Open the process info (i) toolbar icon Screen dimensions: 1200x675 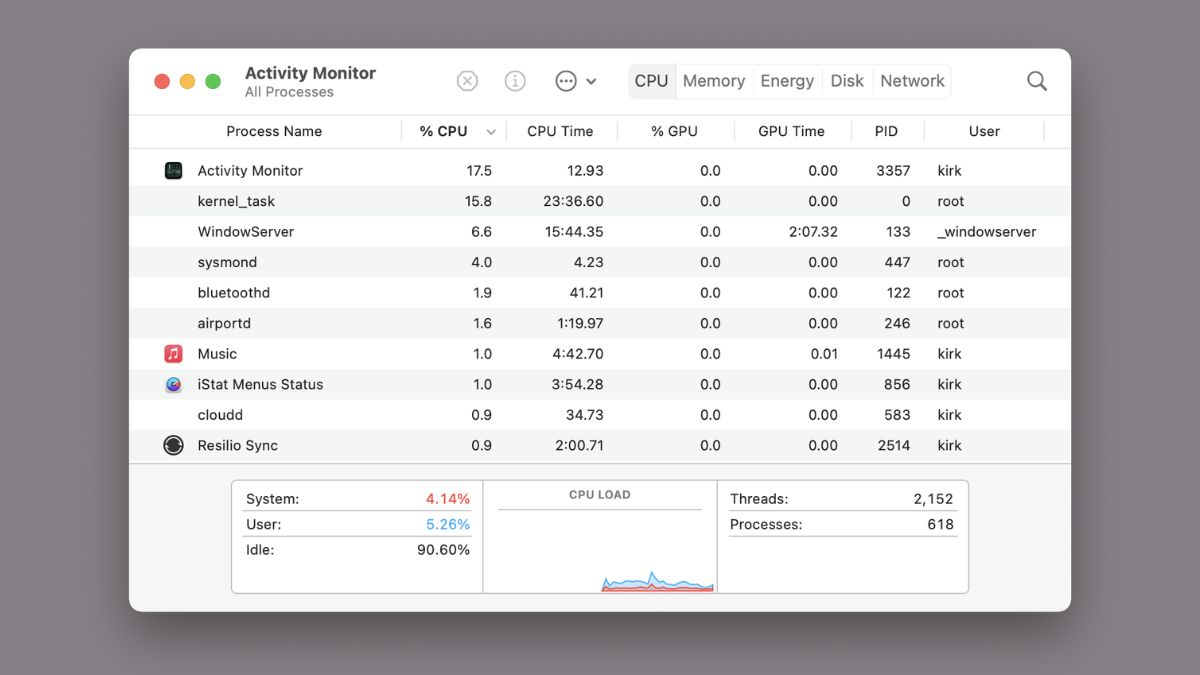click(515, 81)
